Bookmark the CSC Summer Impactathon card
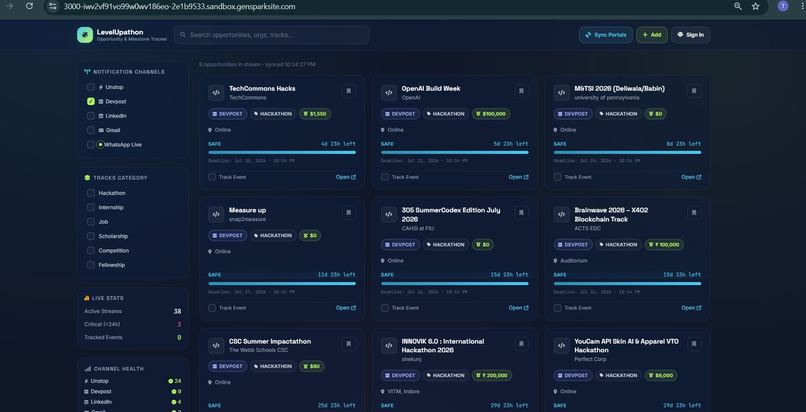The image size is (806, 412). click(x=349, y=344)
